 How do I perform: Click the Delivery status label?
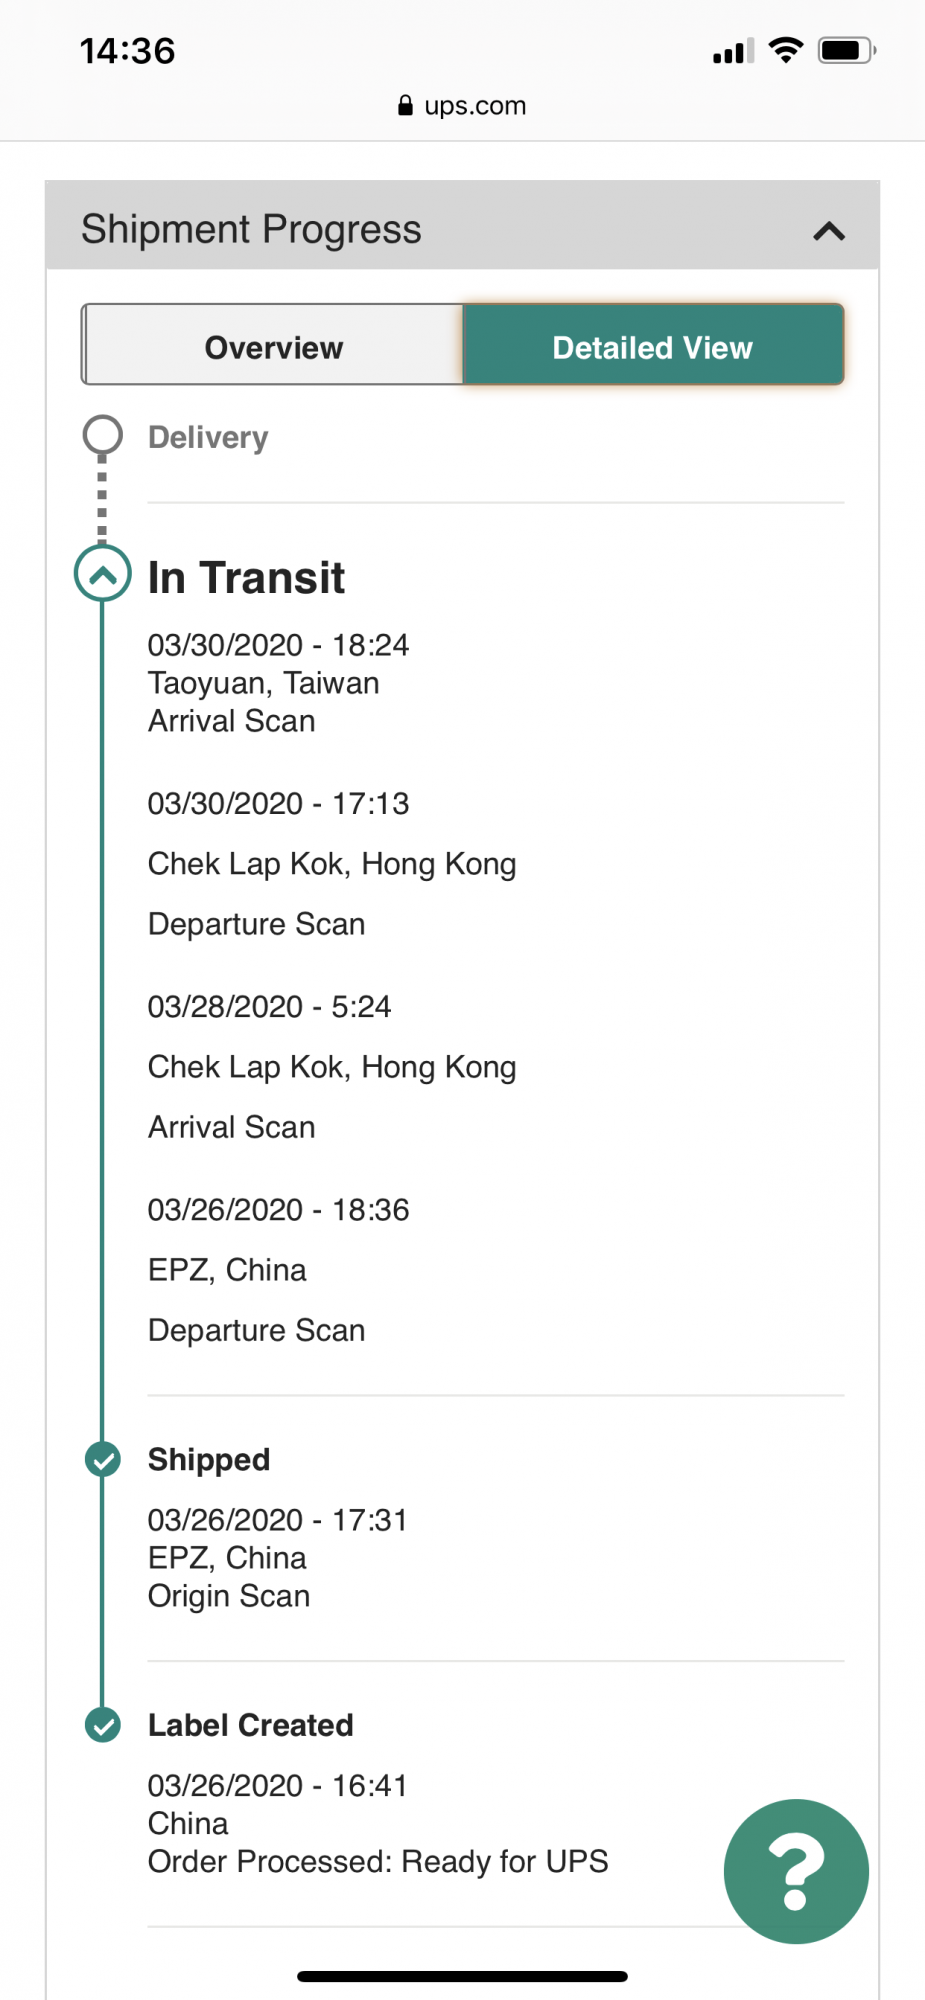(x=208, y=437)
